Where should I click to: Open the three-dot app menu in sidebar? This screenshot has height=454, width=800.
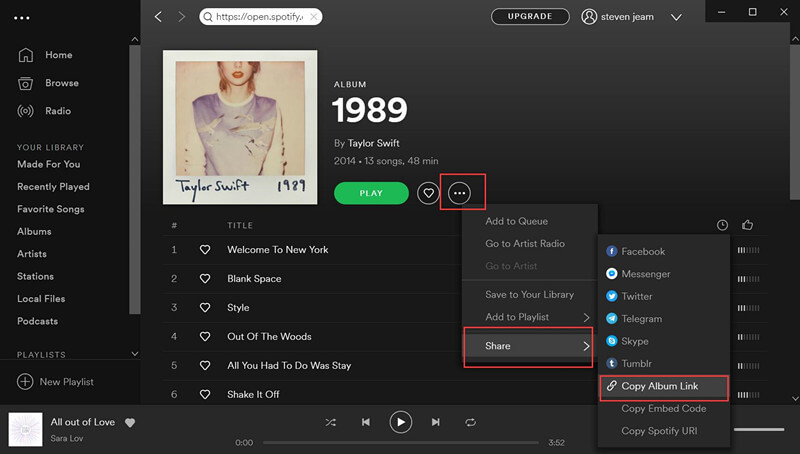(x=21, y=18)
